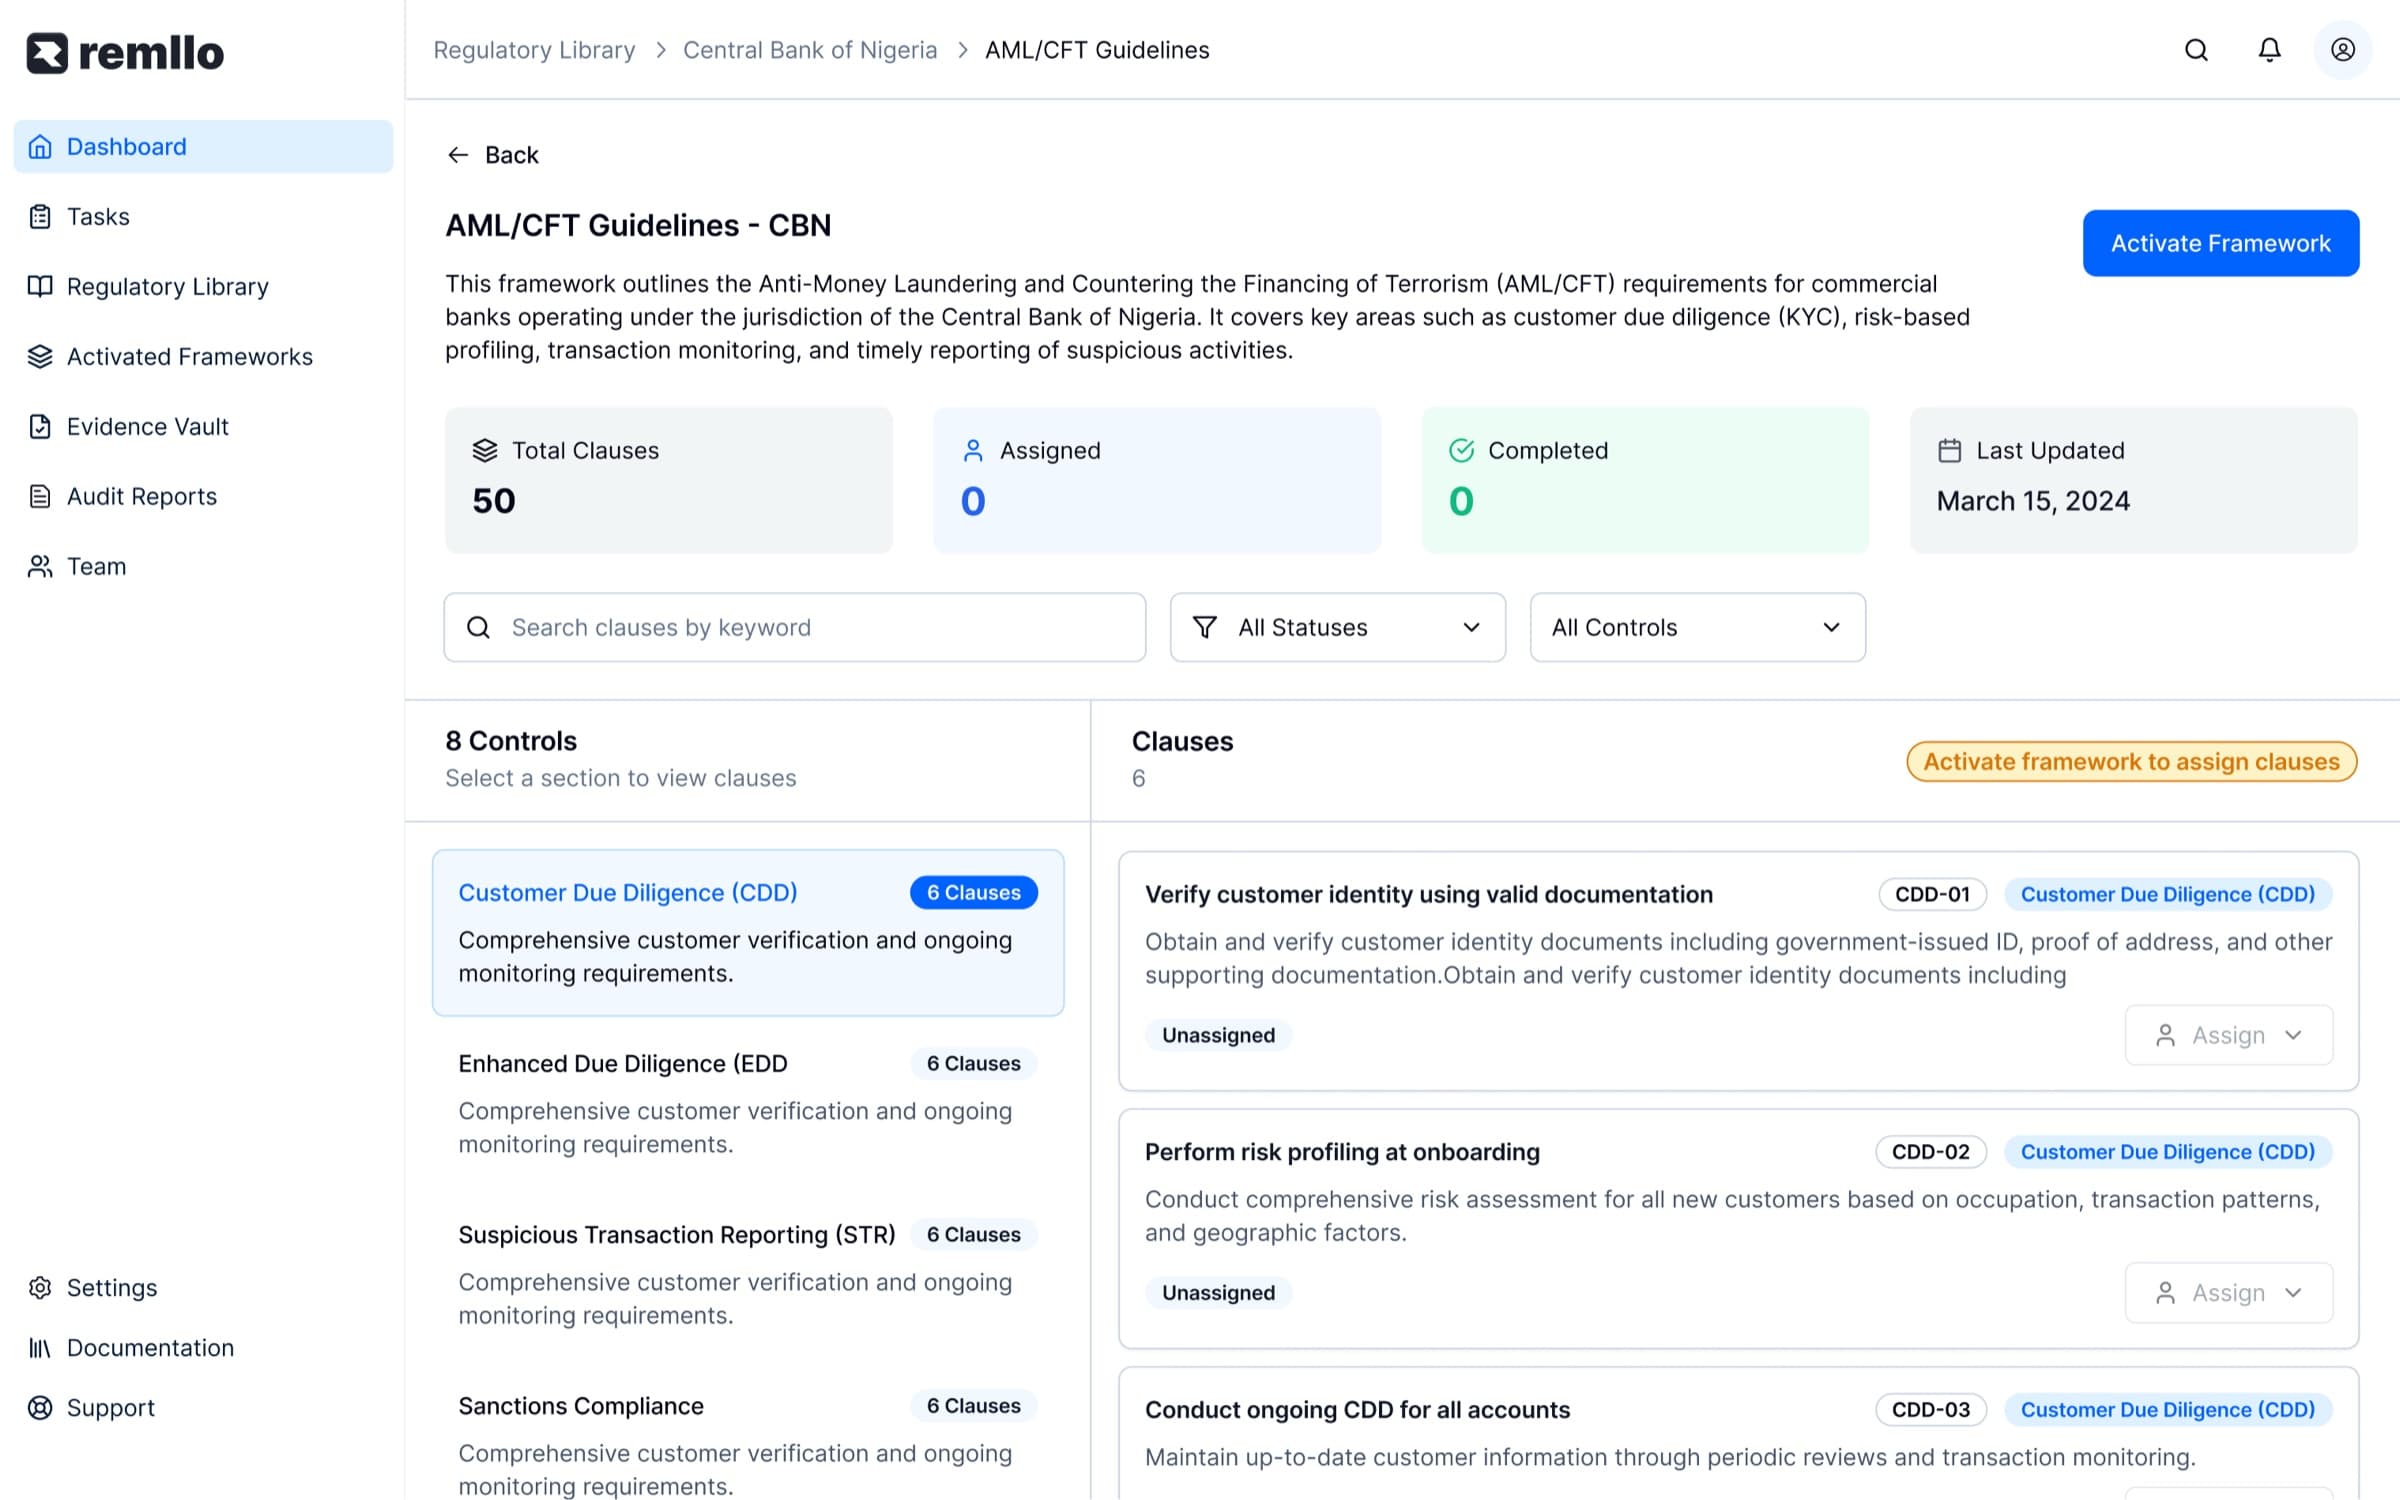The image size is (2400, 1500).
Task: Click 6 Clauses badge on Sanctions Compliance
Action: [974, 1407]
